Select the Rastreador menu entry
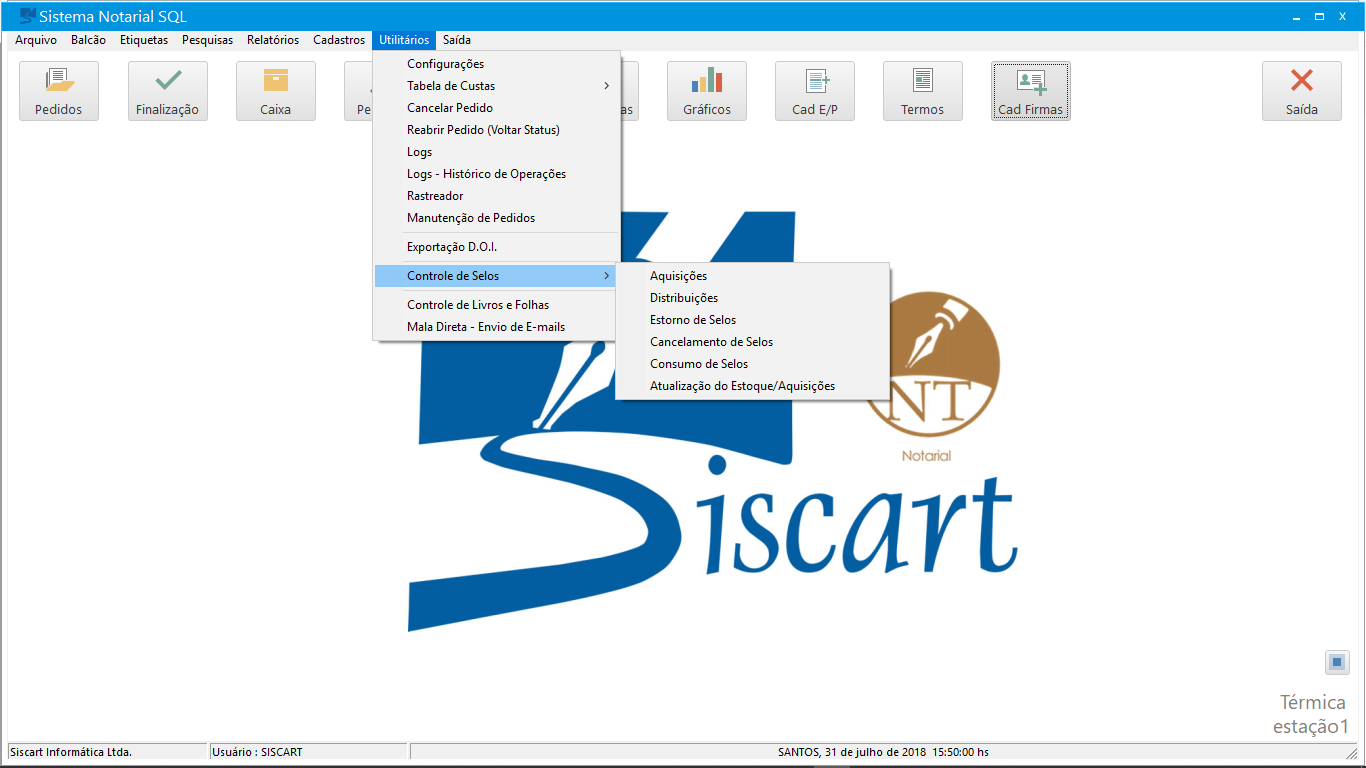The image size is (1366, 768). (497, 196)
